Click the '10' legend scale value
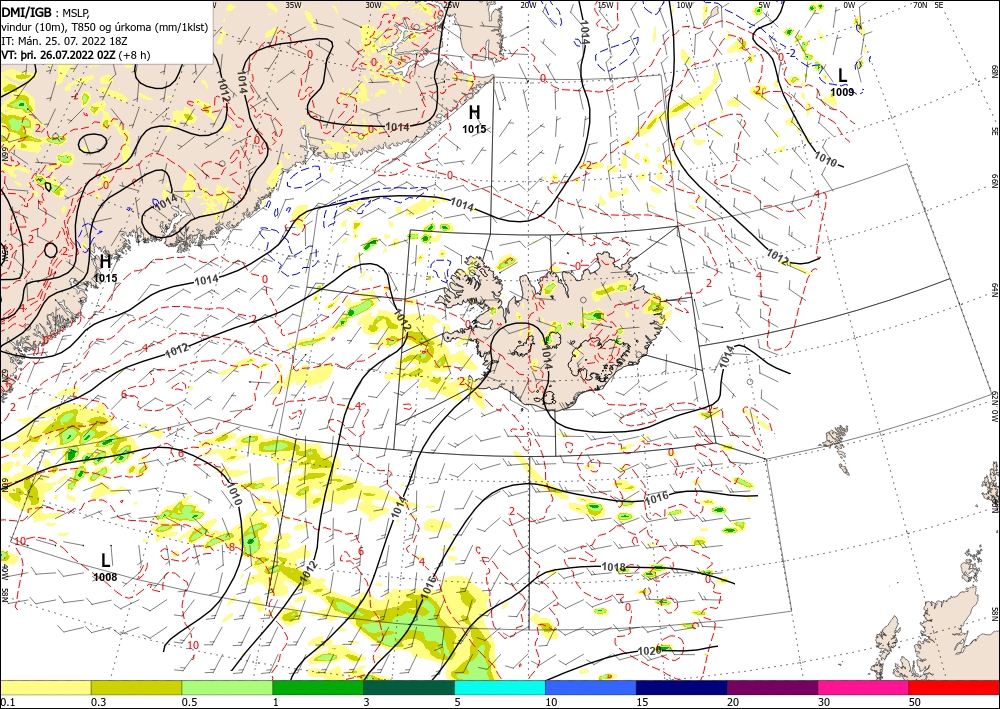The image size is (1000, 709). pos(551,702)
